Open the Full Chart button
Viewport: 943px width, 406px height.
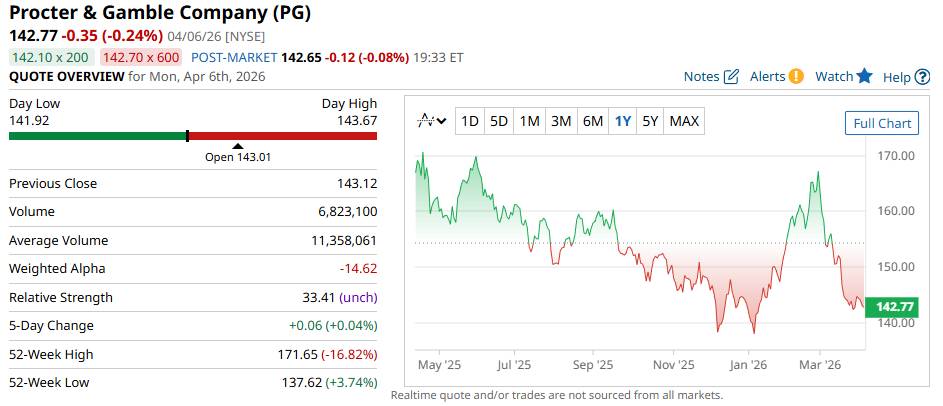tap(881, 123)
